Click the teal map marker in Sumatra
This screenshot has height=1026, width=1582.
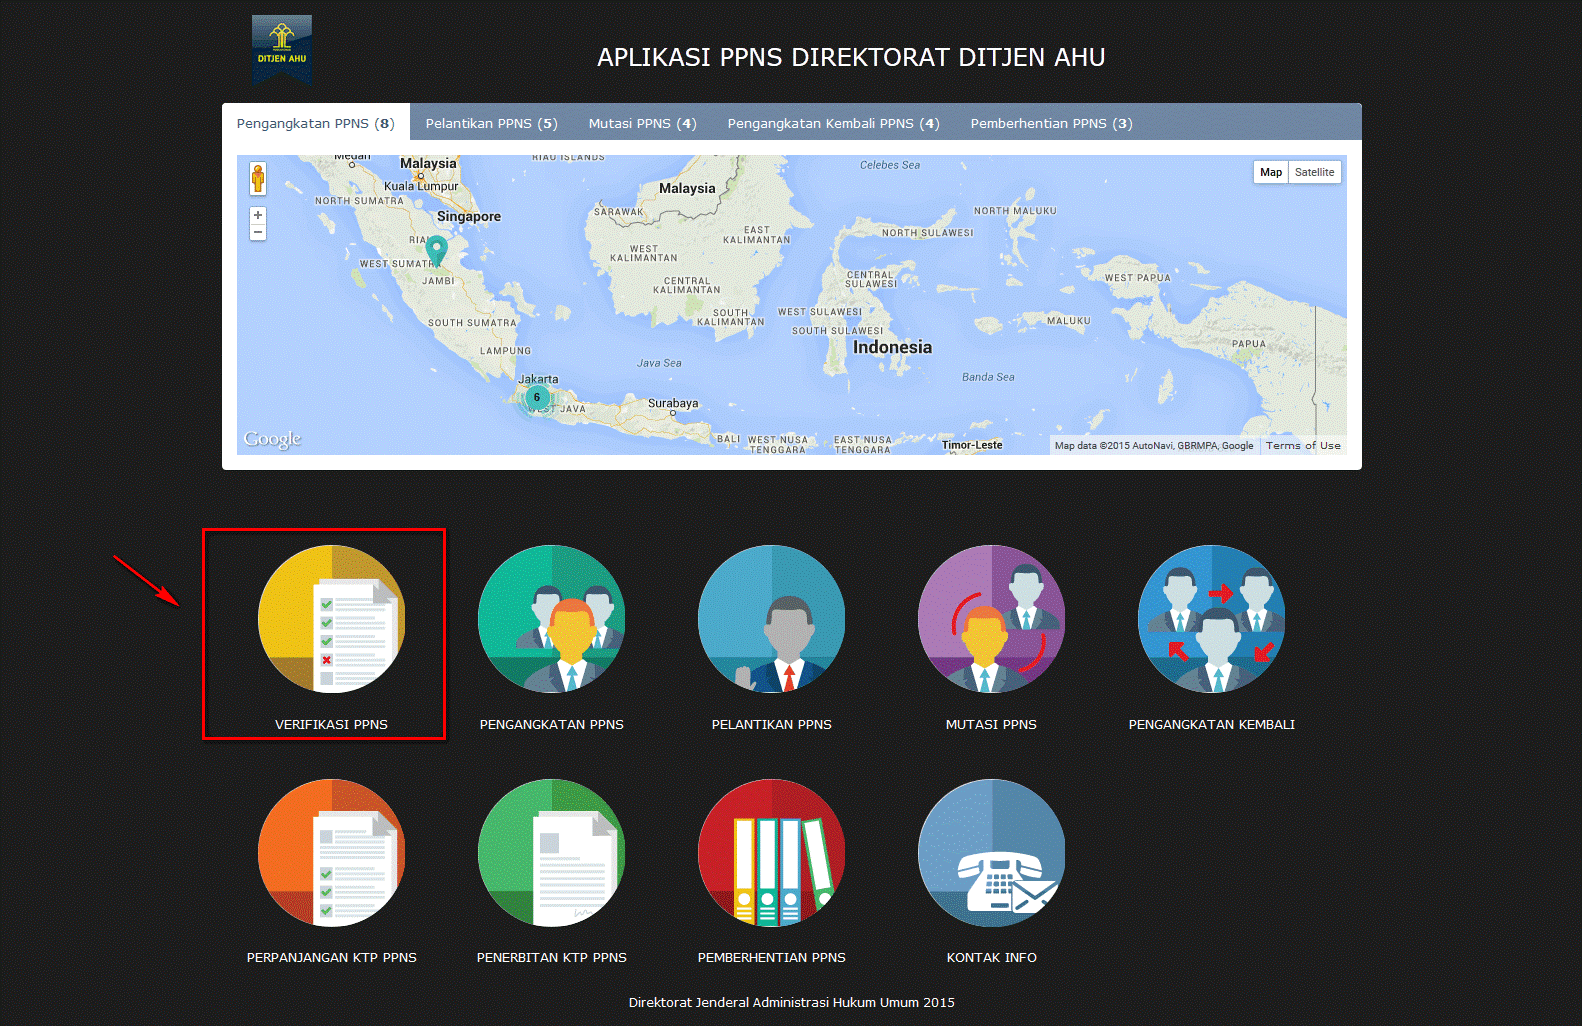click(436, 248)
